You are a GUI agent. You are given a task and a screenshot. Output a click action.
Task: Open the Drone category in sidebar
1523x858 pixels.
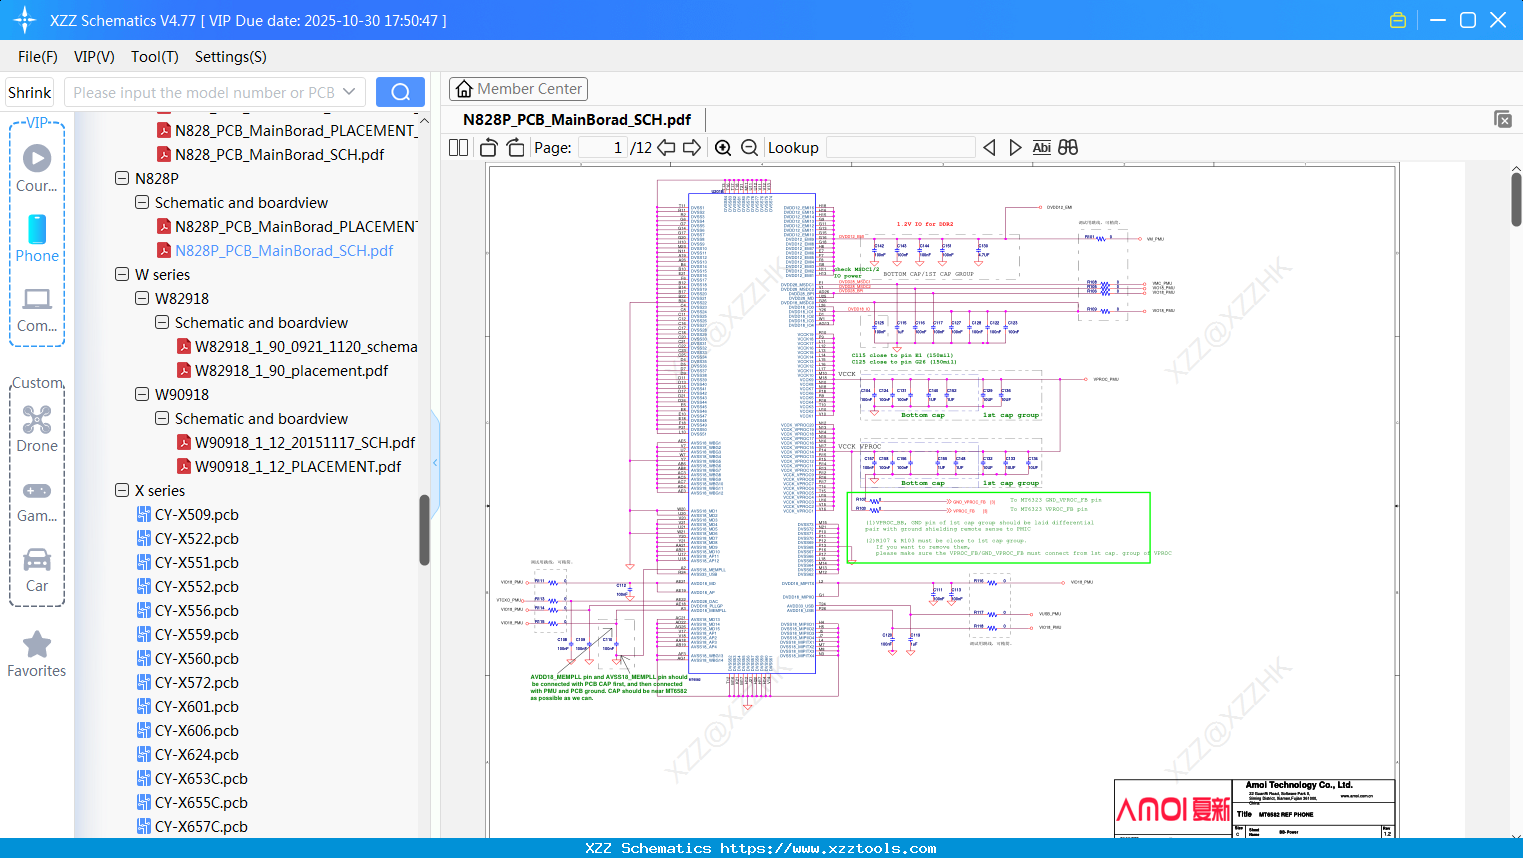coord(37,429)
